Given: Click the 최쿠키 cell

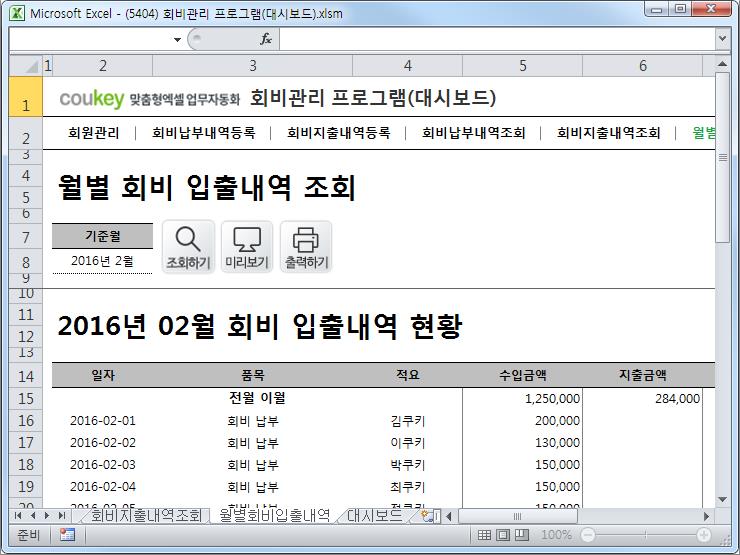Looking at the screenshot, I should (407, 487).
